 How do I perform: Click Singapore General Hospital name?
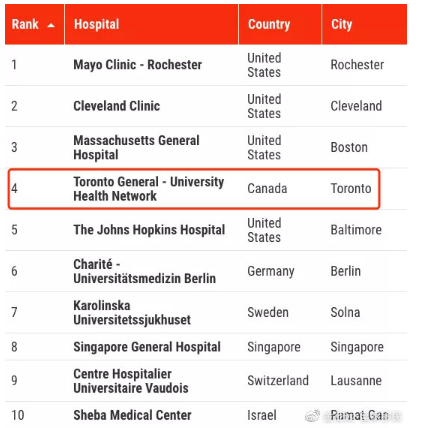coord(147,347)
